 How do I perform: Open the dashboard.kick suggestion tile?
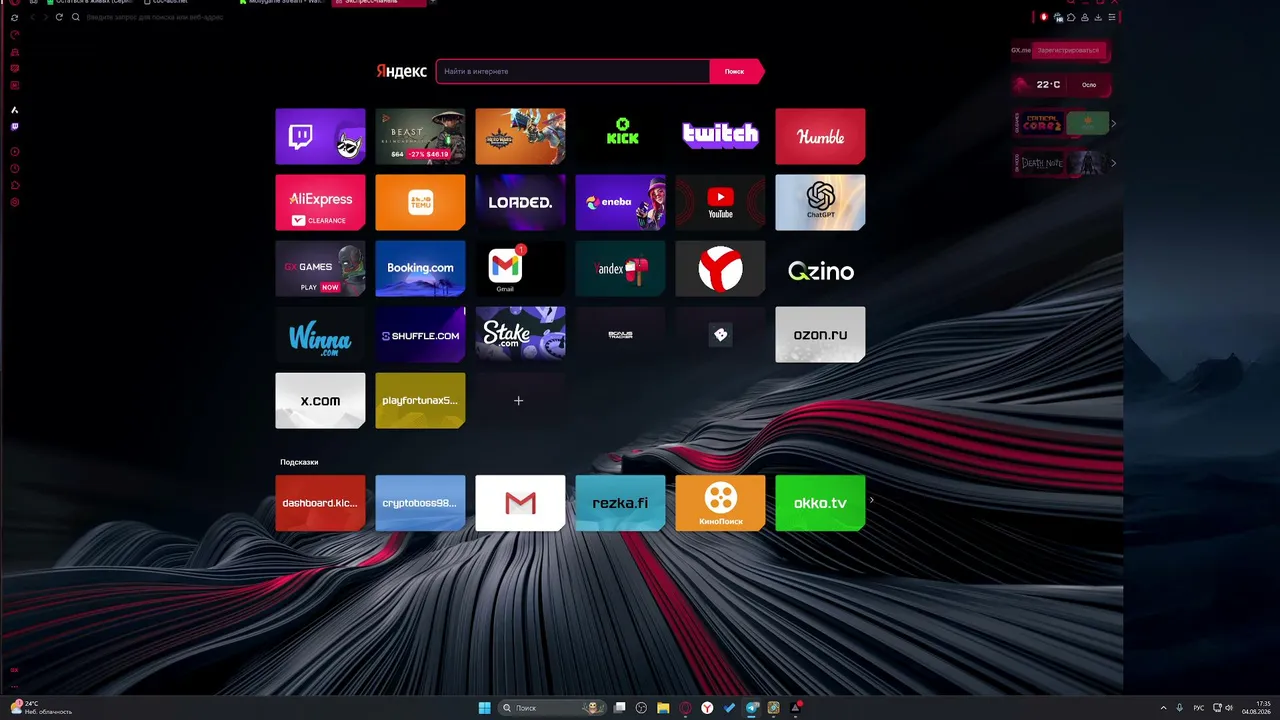click(320, 503)
